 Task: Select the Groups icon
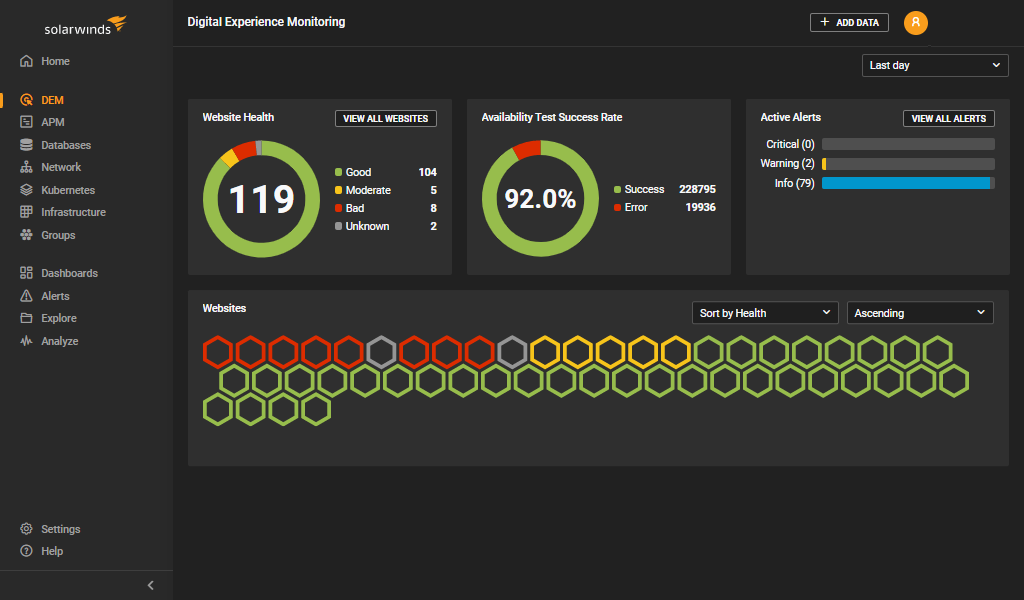pos(25,234)
